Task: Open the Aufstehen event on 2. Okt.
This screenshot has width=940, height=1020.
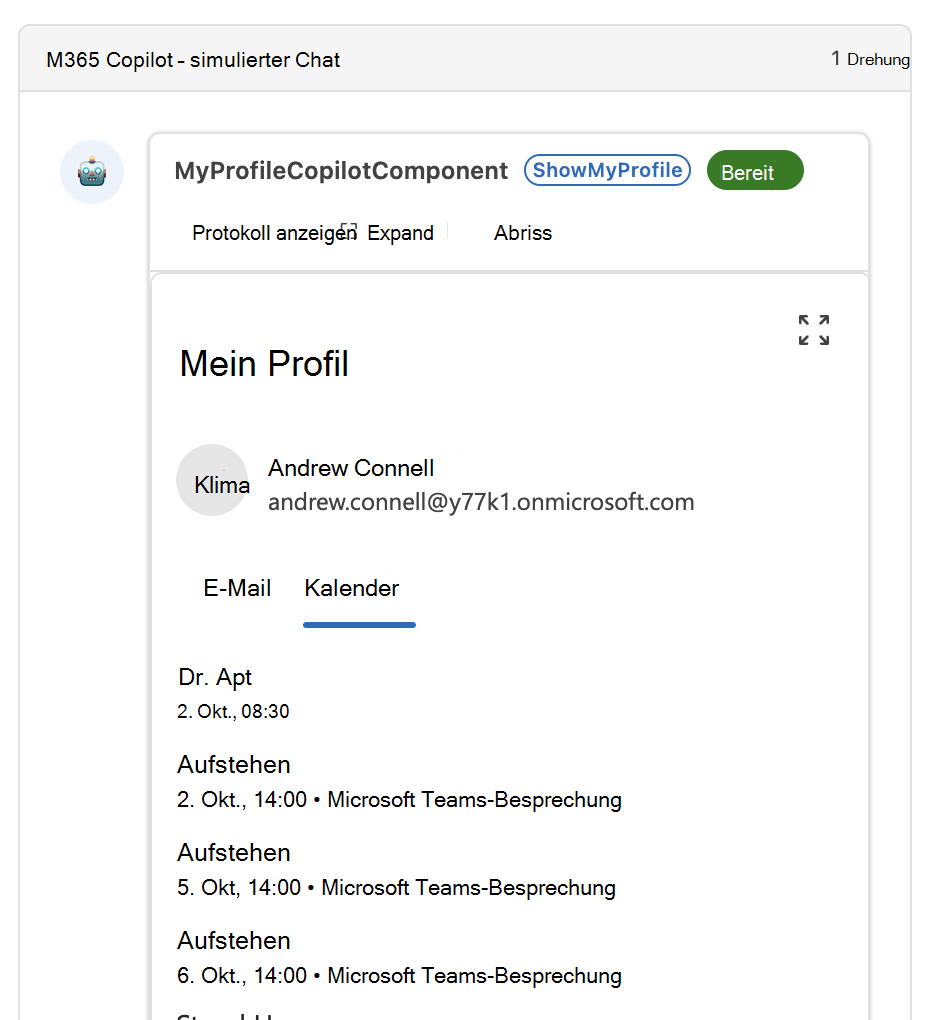Action: tap(234, 765)
